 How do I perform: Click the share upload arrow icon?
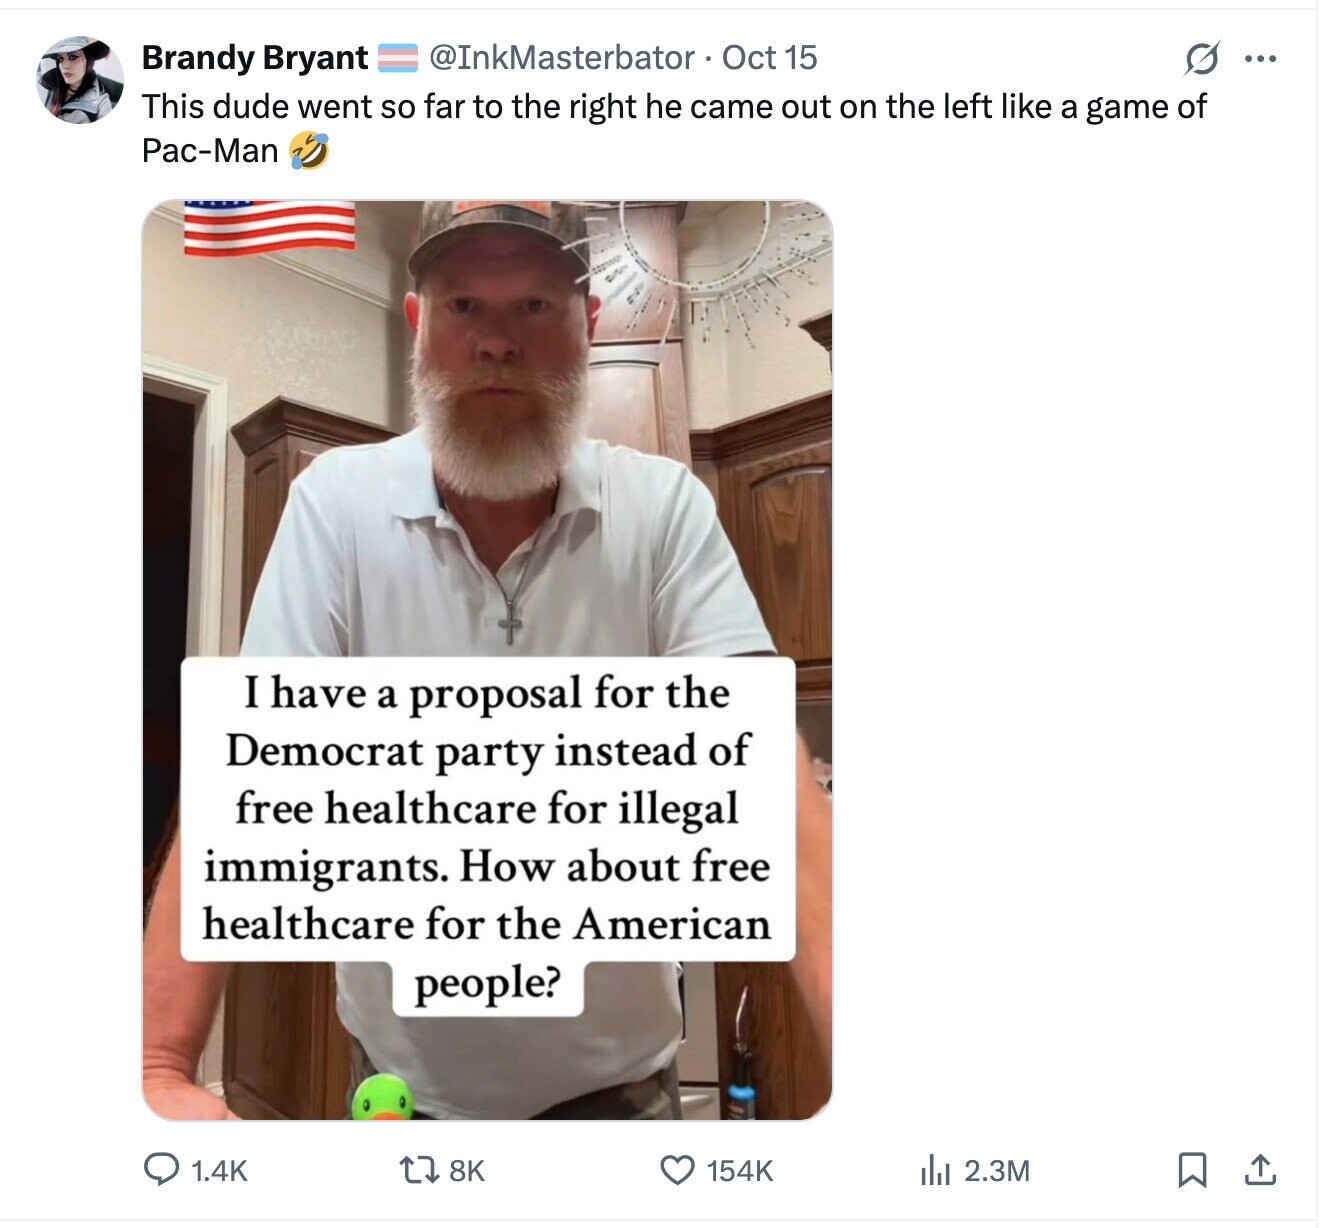[x=1261, y=1169]
